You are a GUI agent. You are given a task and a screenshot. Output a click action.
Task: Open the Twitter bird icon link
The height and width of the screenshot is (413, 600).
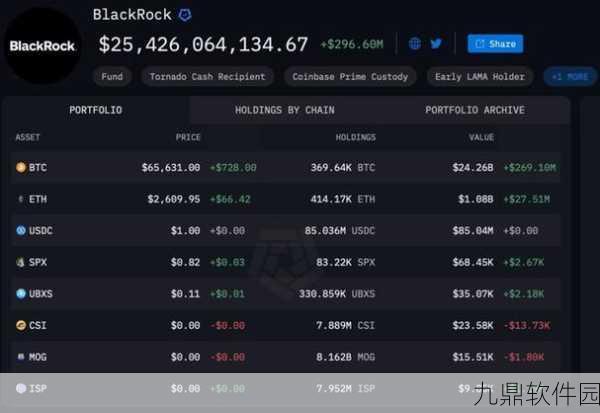[x=436, y=44]
